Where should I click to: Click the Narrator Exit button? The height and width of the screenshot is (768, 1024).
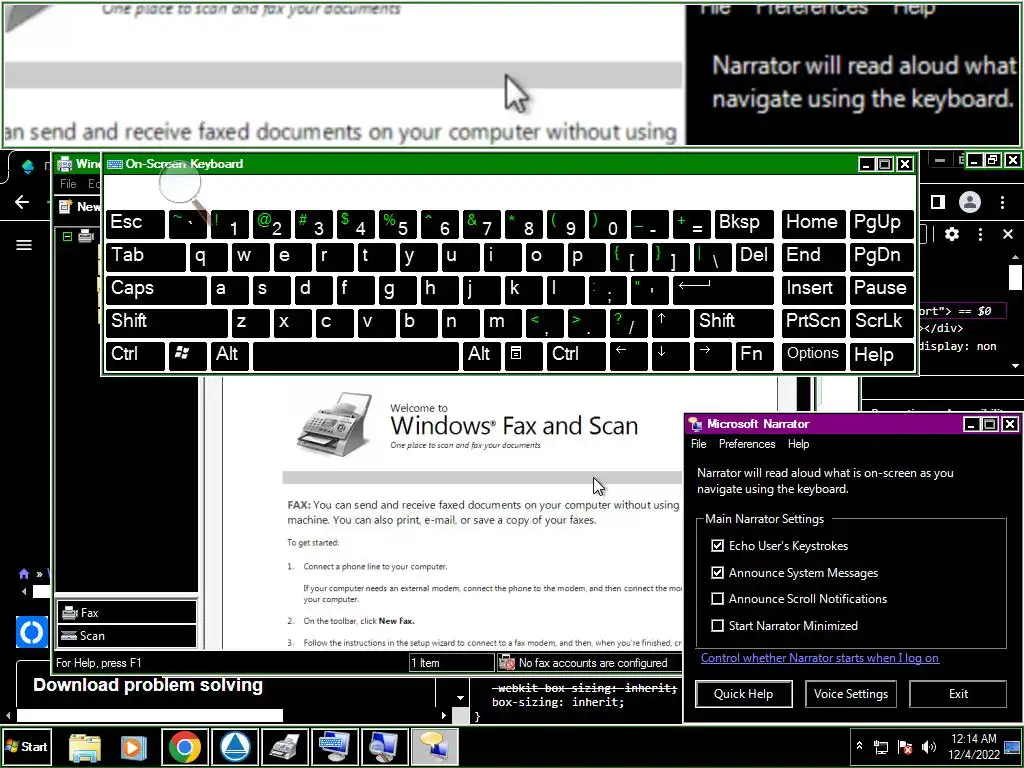tap(957, 694)
